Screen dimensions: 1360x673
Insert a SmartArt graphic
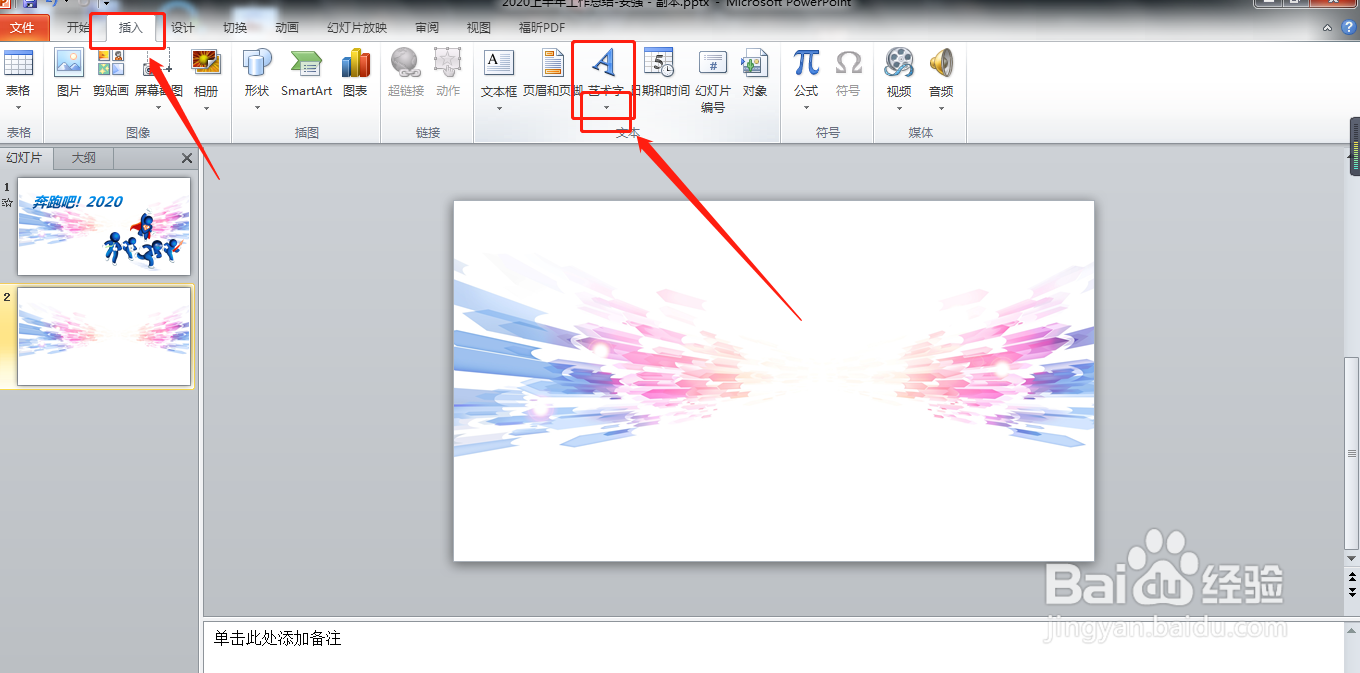pos(306,63)
